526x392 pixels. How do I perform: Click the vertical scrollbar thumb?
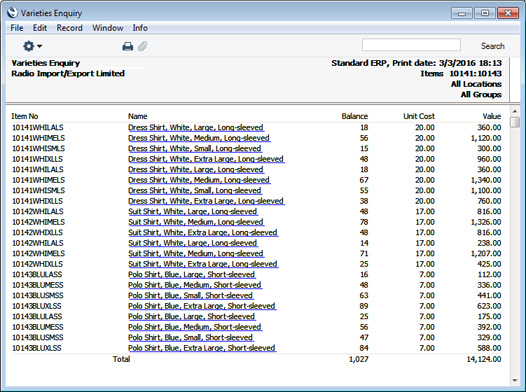tap(515, 122)
